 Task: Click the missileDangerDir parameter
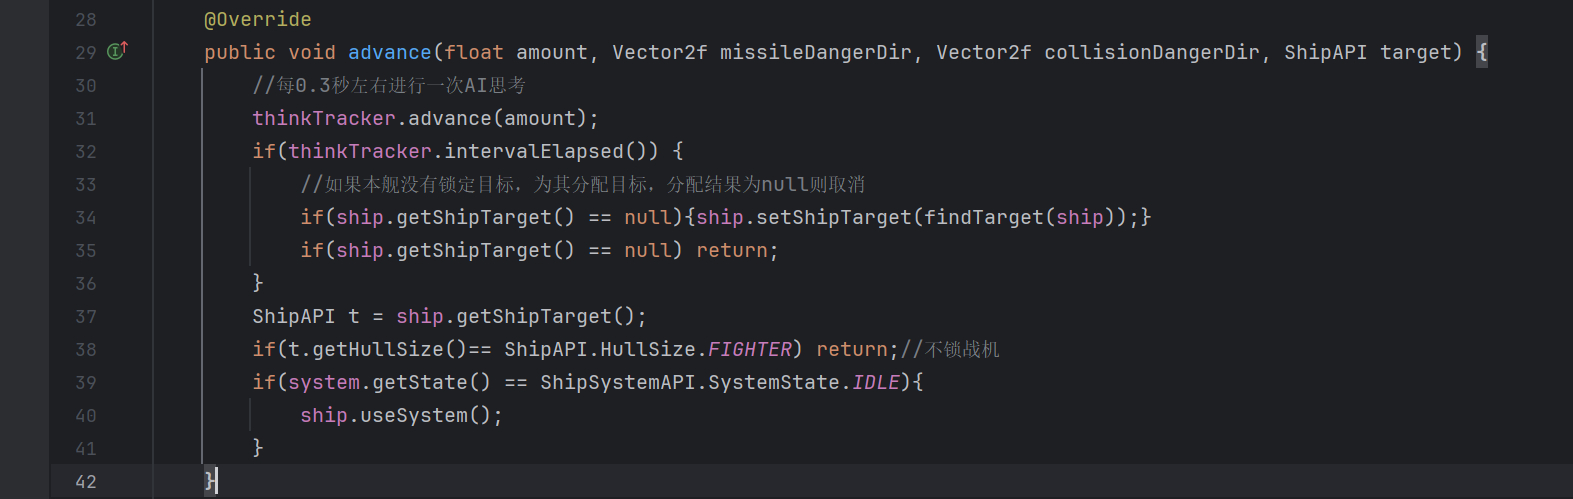815,53
